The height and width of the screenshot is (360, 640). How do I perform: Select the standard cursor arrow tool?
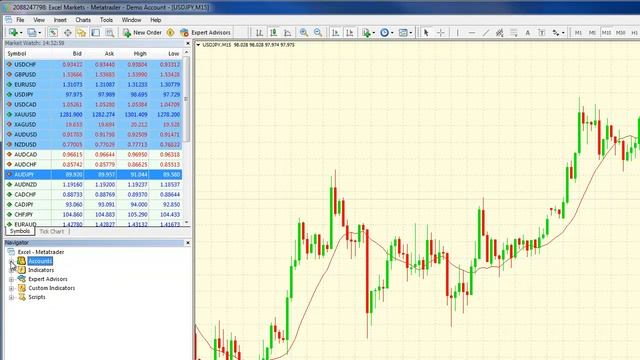click(x=426, y=32)
